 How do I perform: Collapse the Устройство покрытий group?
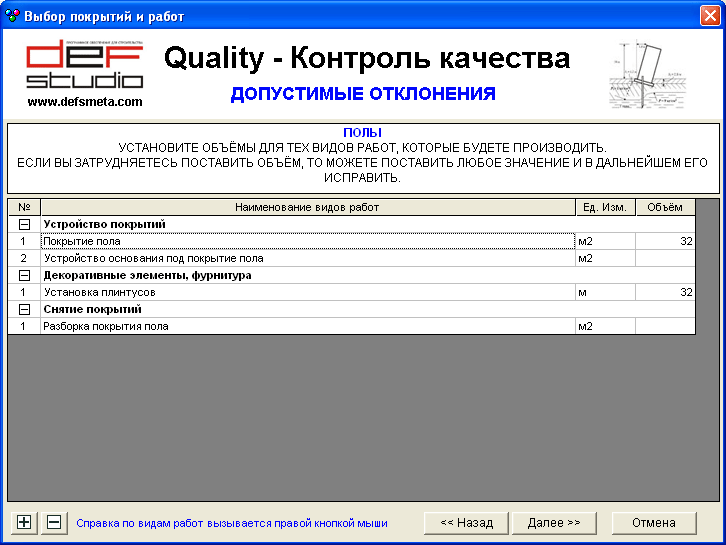click(x=24, y=224)
